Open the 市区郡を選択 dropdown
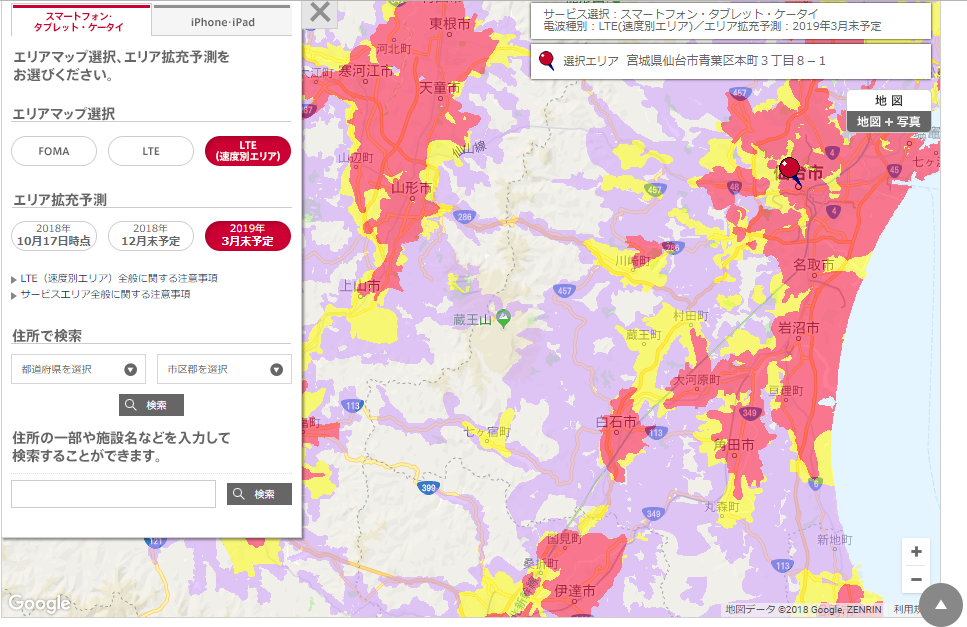Image resolution: width=967 pixels, height=627 pixels. pos(224,369)
